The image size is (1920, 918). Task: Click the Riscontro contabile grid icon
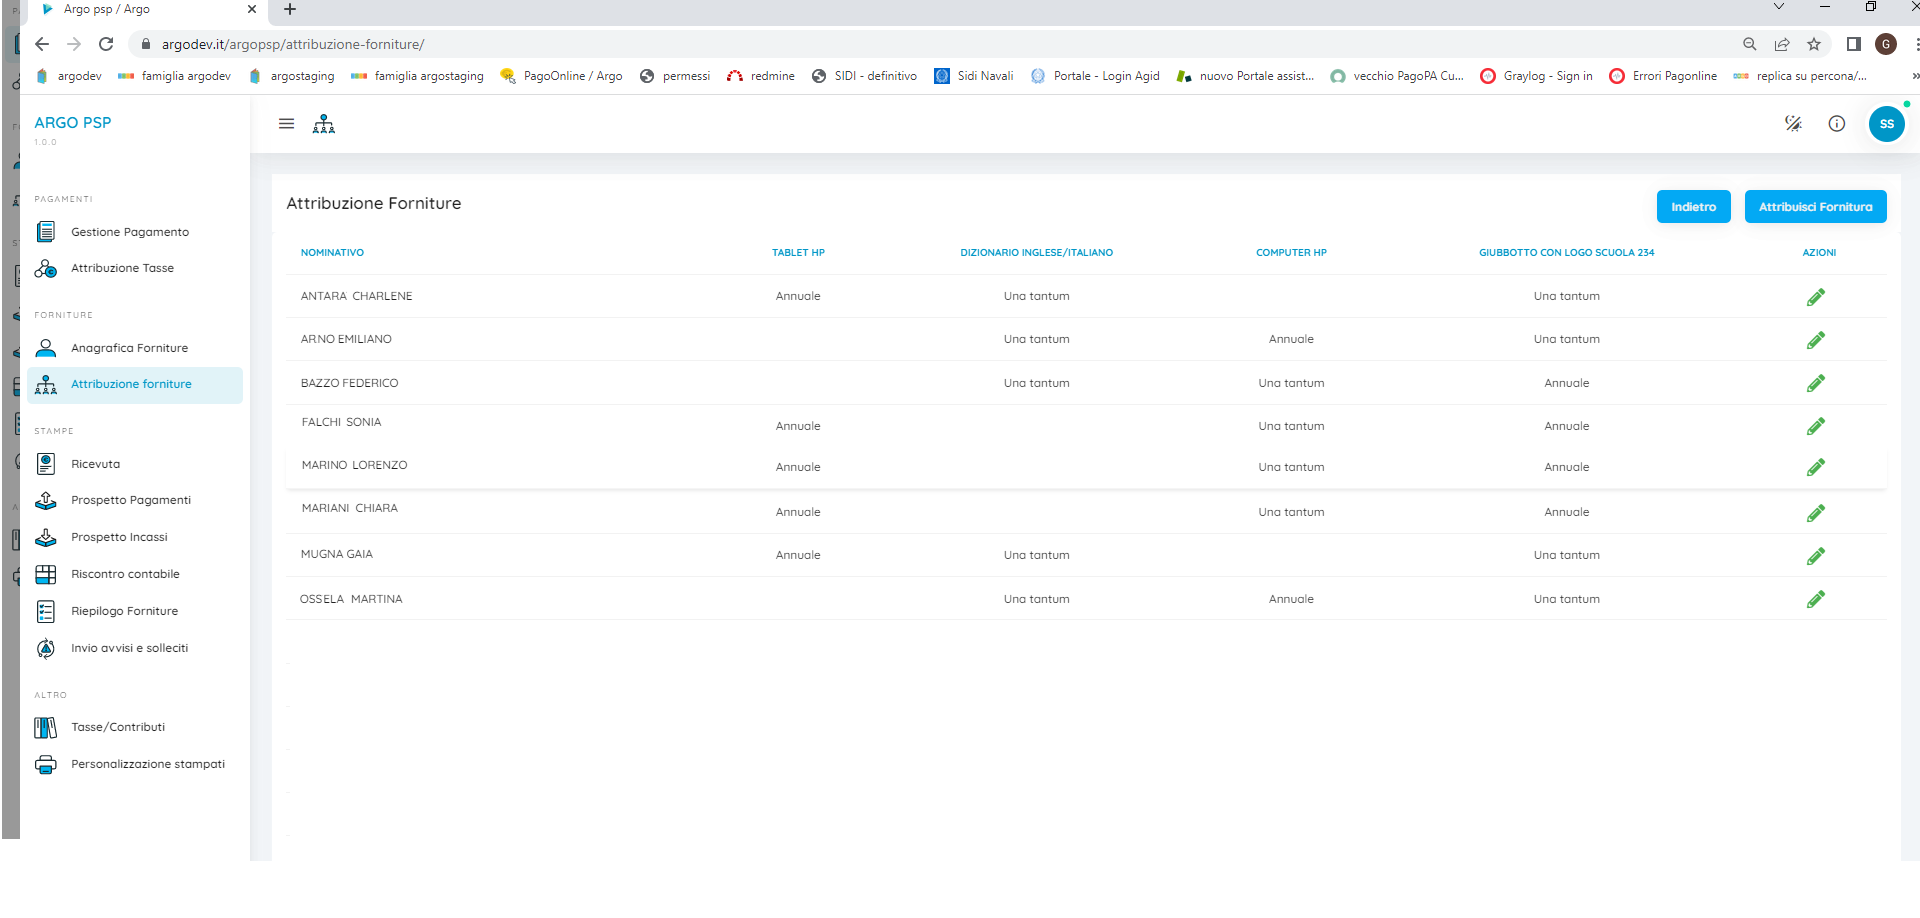coord(46,574)
